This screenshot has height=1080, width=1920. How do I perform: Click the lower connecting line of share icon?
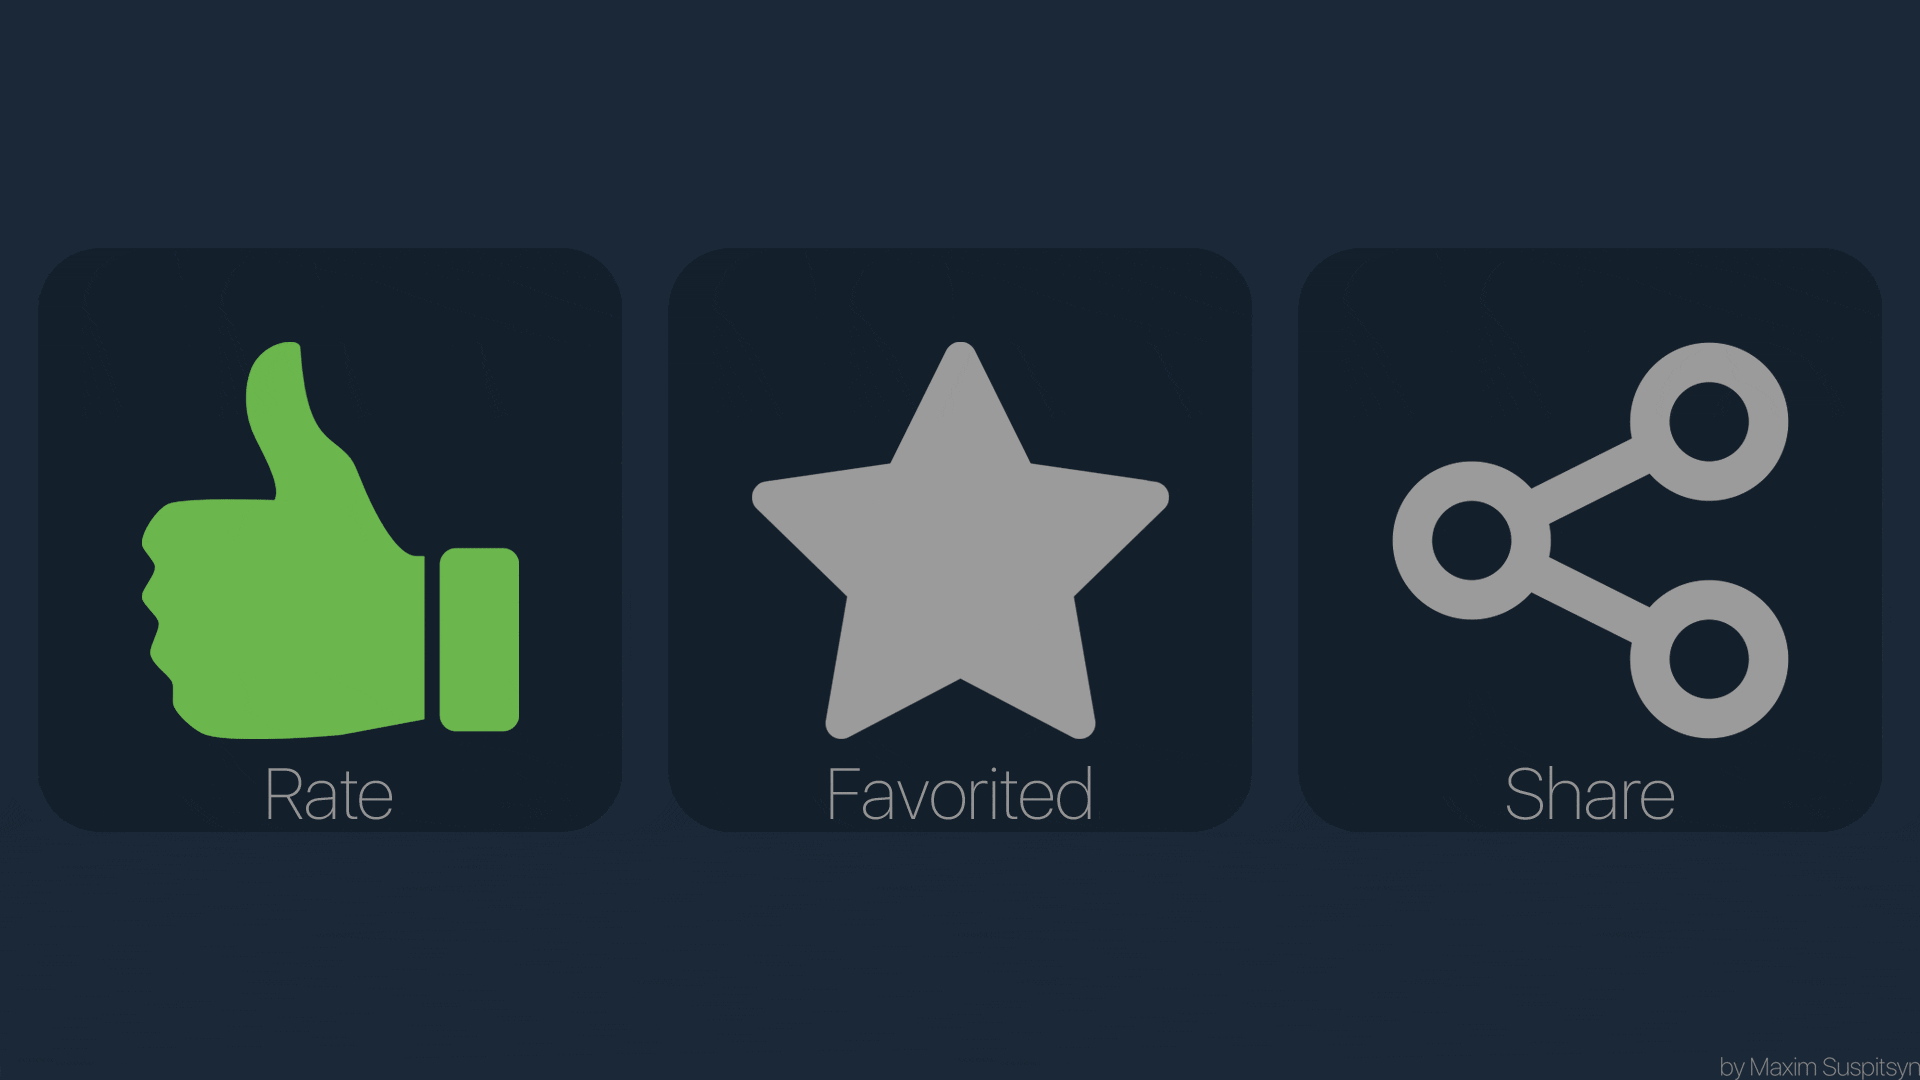tap(1590, 600)
